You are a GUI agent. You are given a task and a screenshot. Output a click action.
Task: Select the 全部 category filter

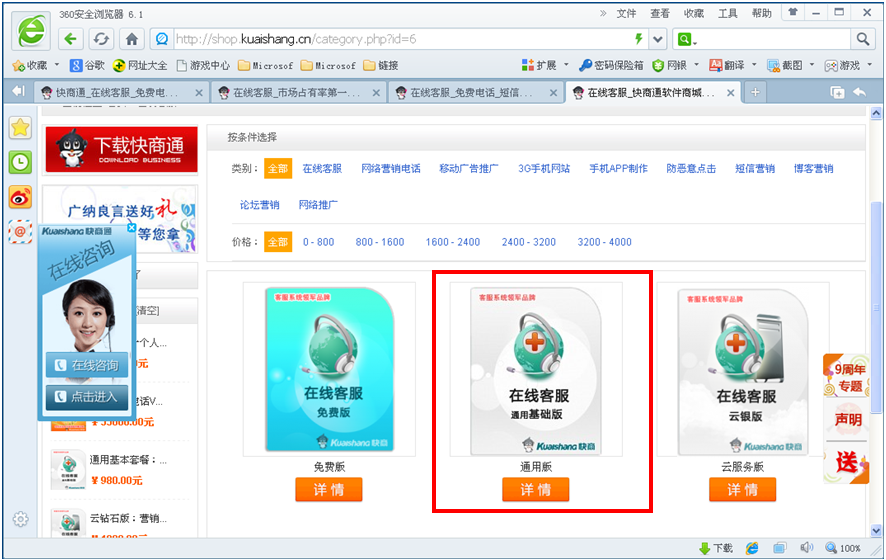click(278, 169)
